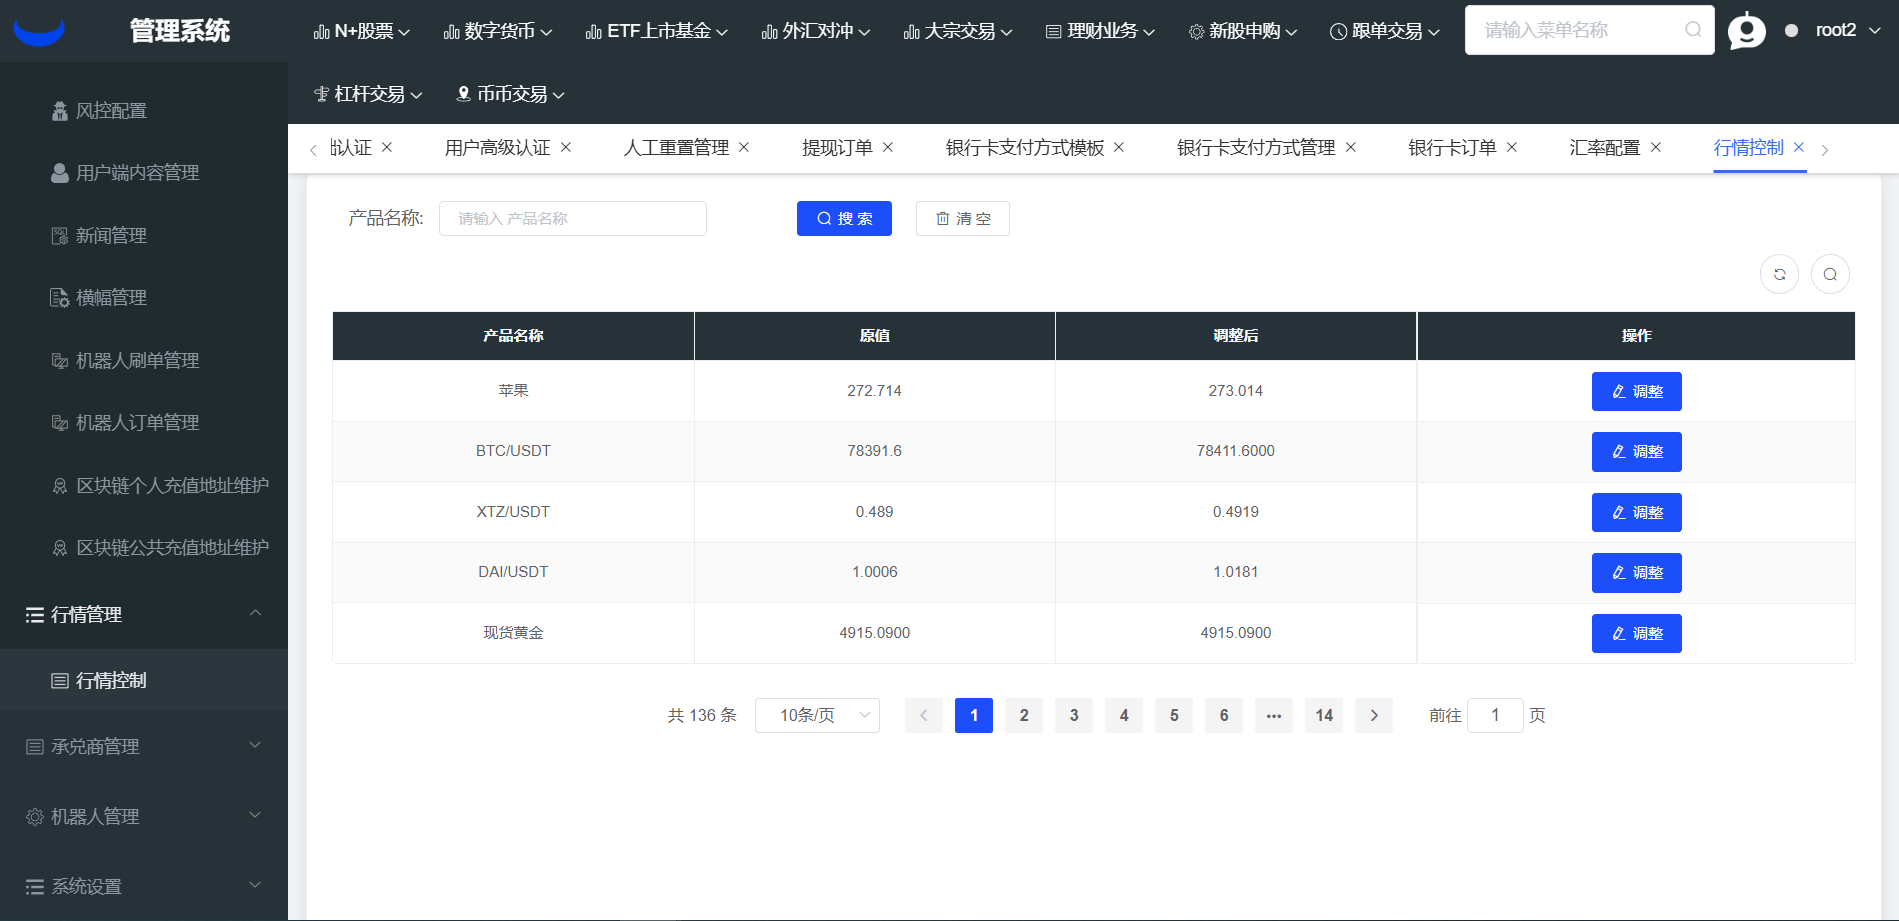Click the 产品名称 input field
Viewport: 1899px width, 921px height.
pos(572,219)
